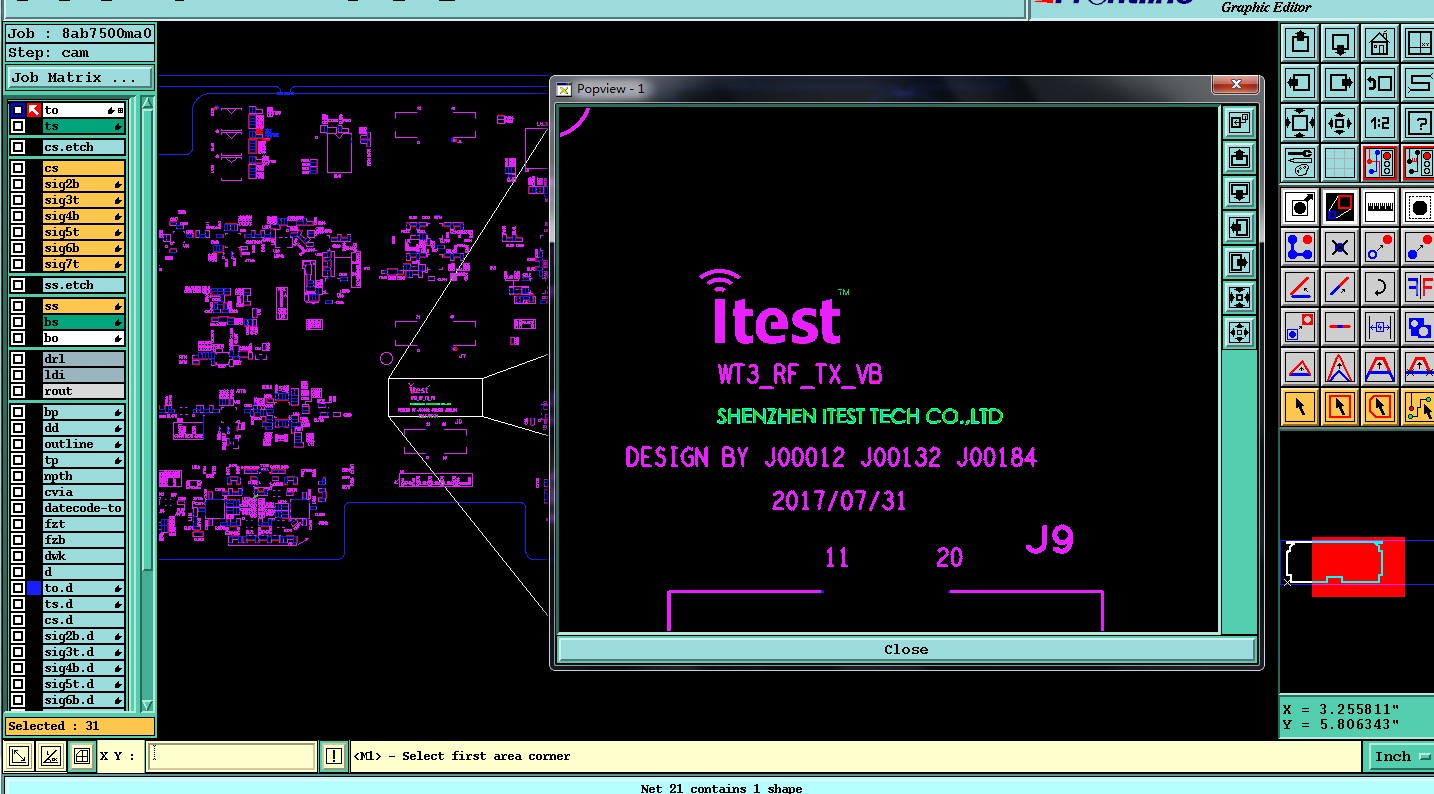Click the previous view undo-zoom icon
Screen dimensions: 1434x794
1380,83
